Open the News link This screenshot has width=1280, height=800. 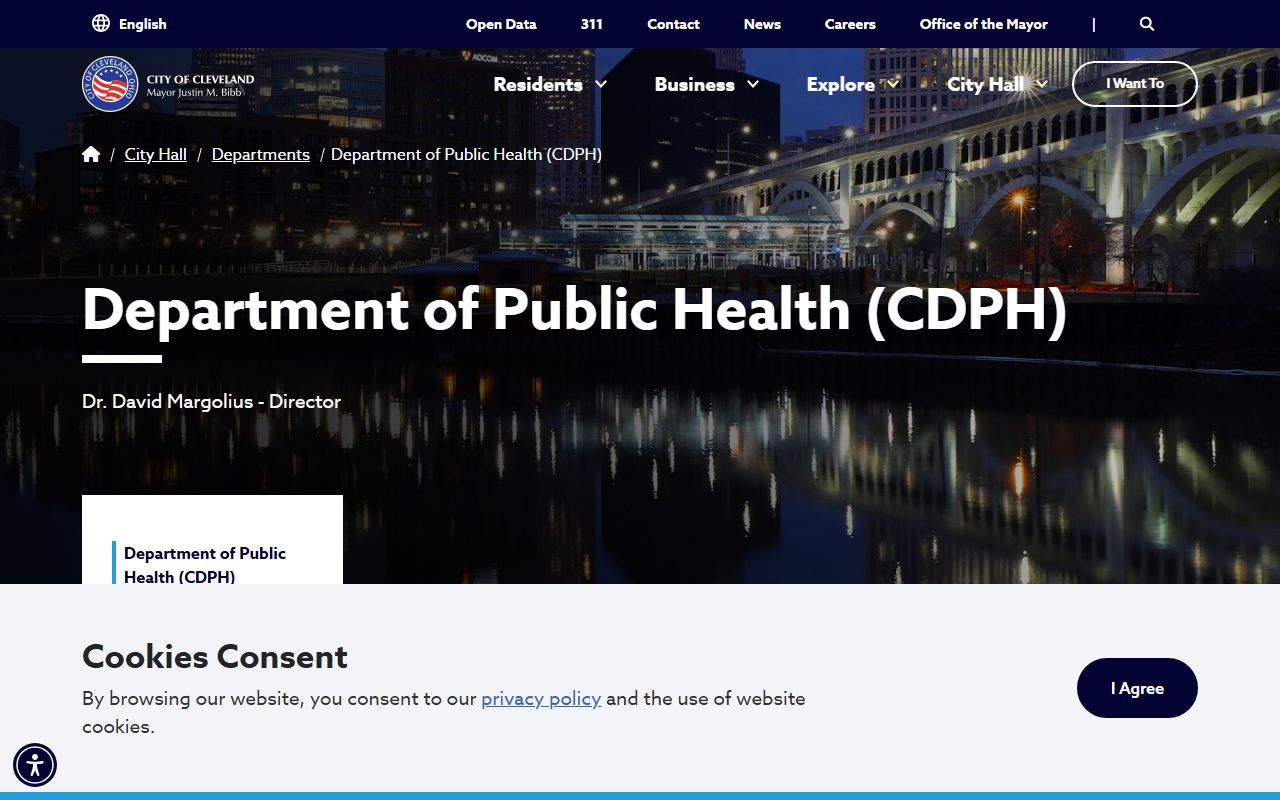tap(762, 24)
